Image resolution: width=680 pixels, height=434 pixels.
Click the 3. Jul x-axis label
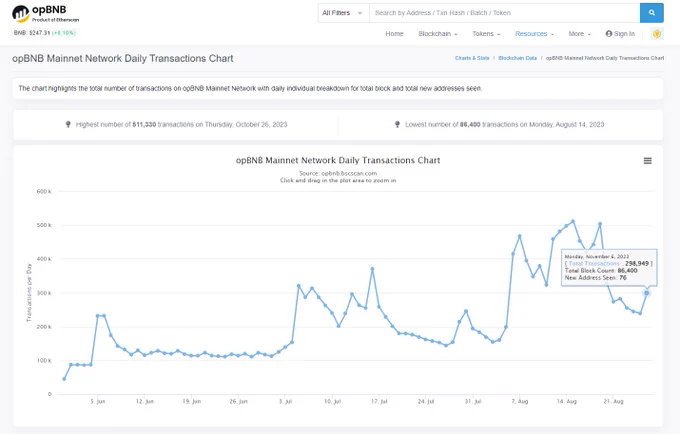285,402
